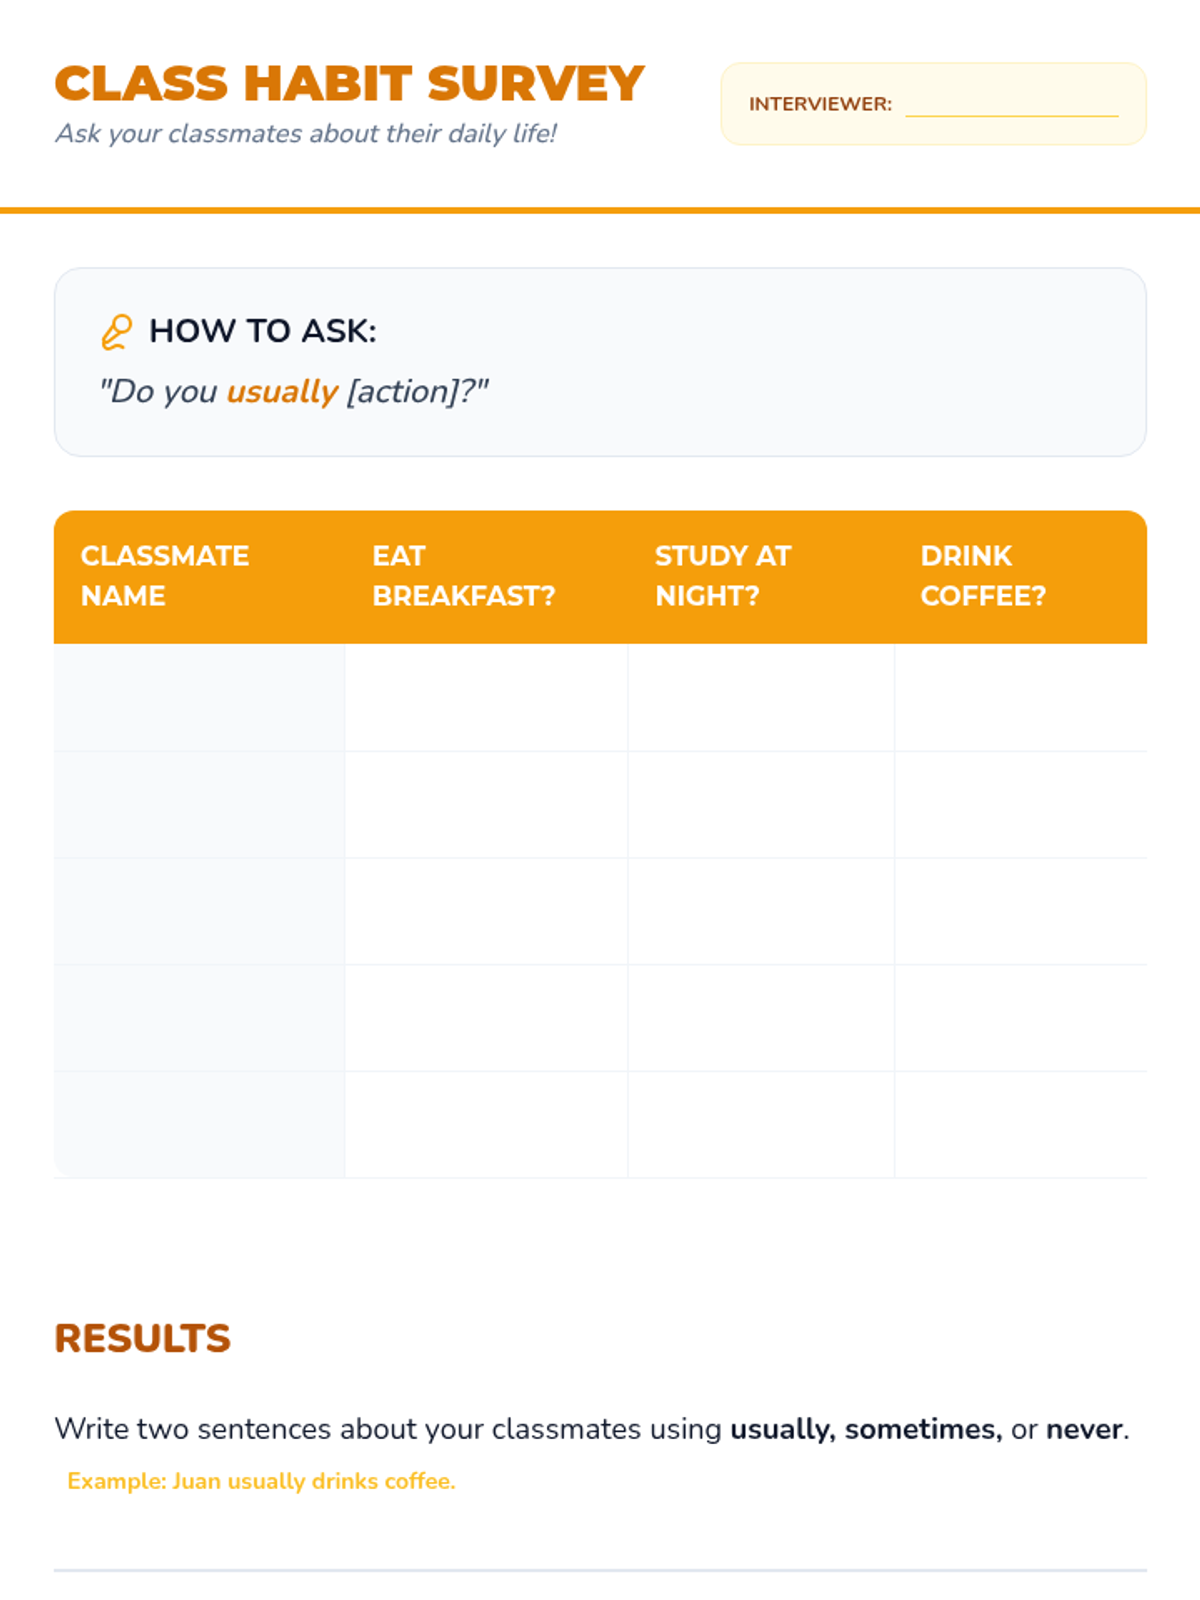Click the Classmate Name column header
1200x1600 pixels.
point(165,576)
